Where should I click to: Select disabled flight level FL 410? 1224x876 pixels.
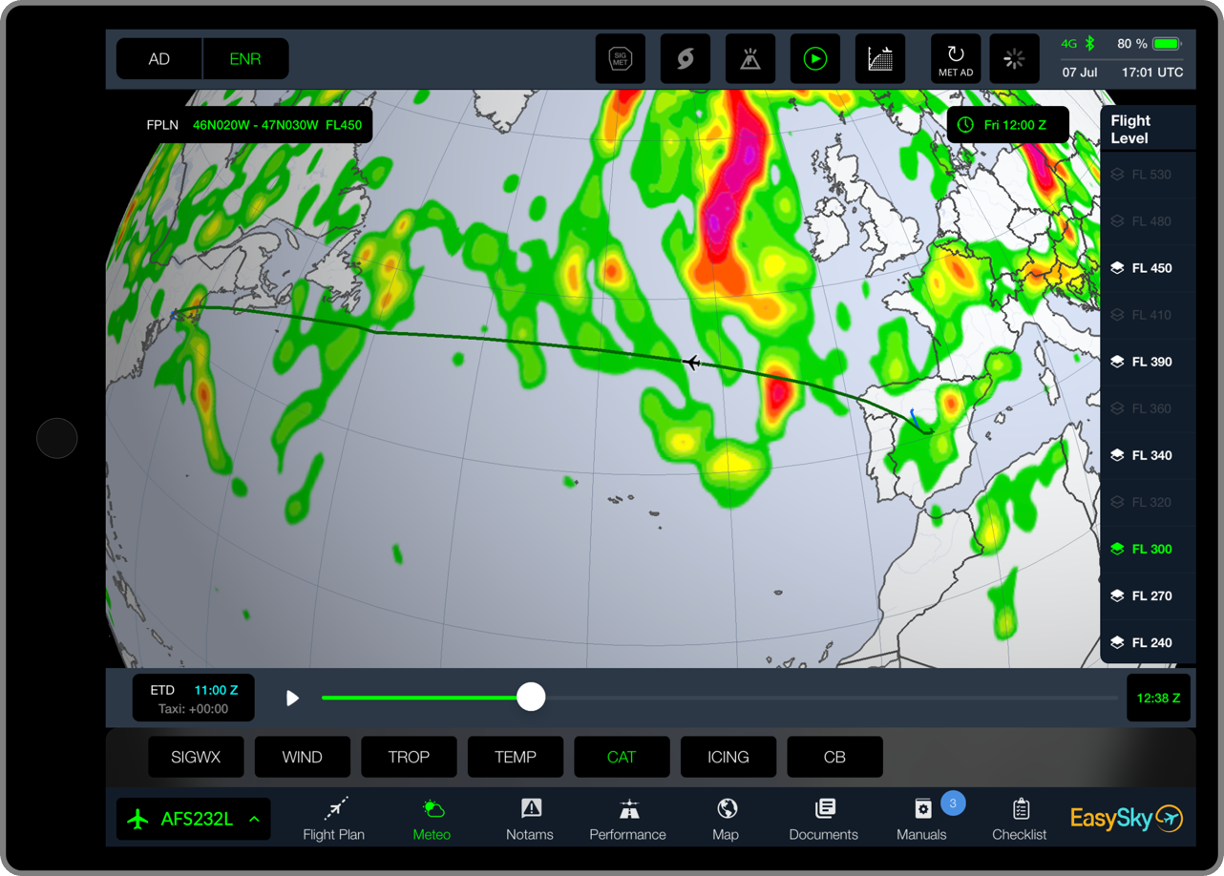click(x=1148, y=315)
